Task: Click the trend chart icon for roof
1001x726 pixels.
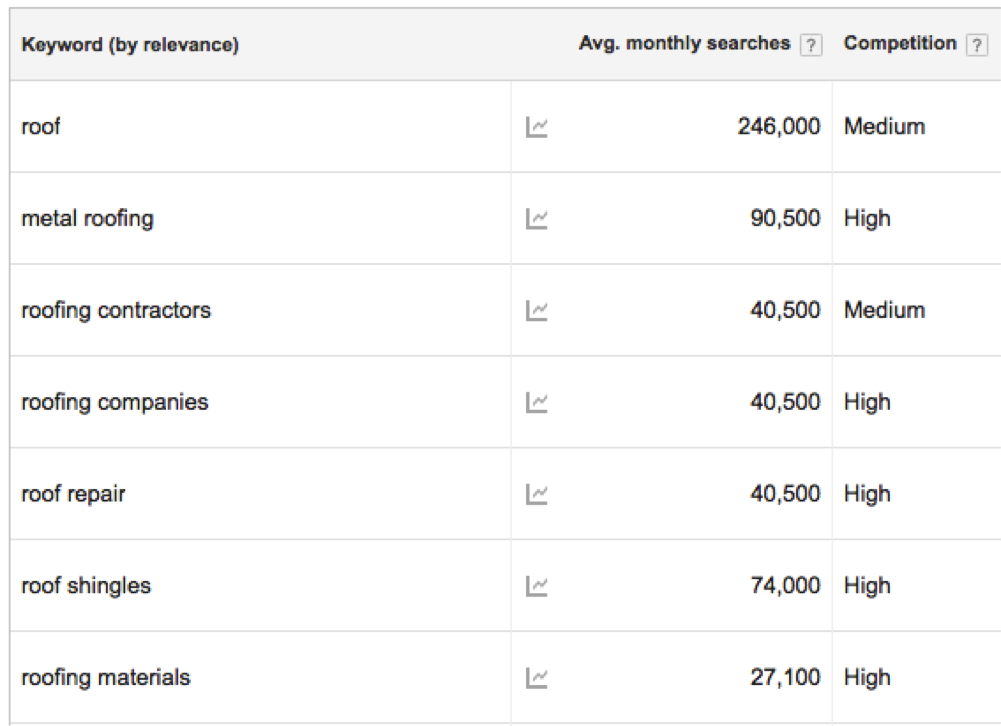Action: [x=536, y=127]
